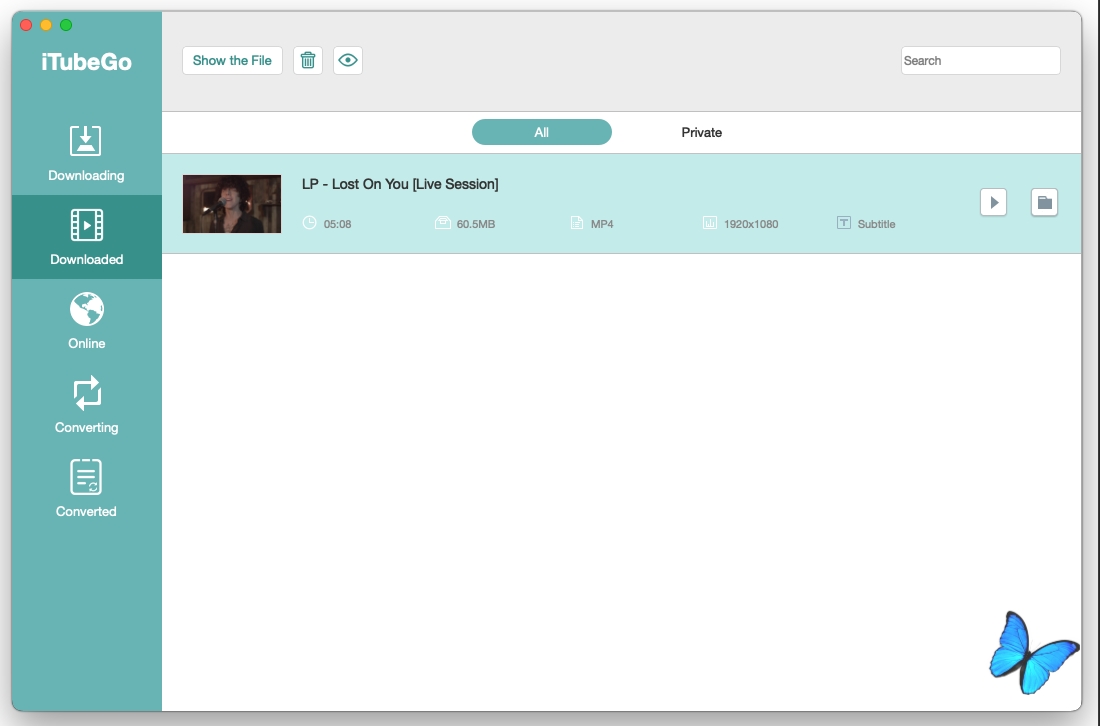The image size is (1100, 726).
Task: Switch to the Private tab
Action: pyautogui.click(x=702, y=132)
